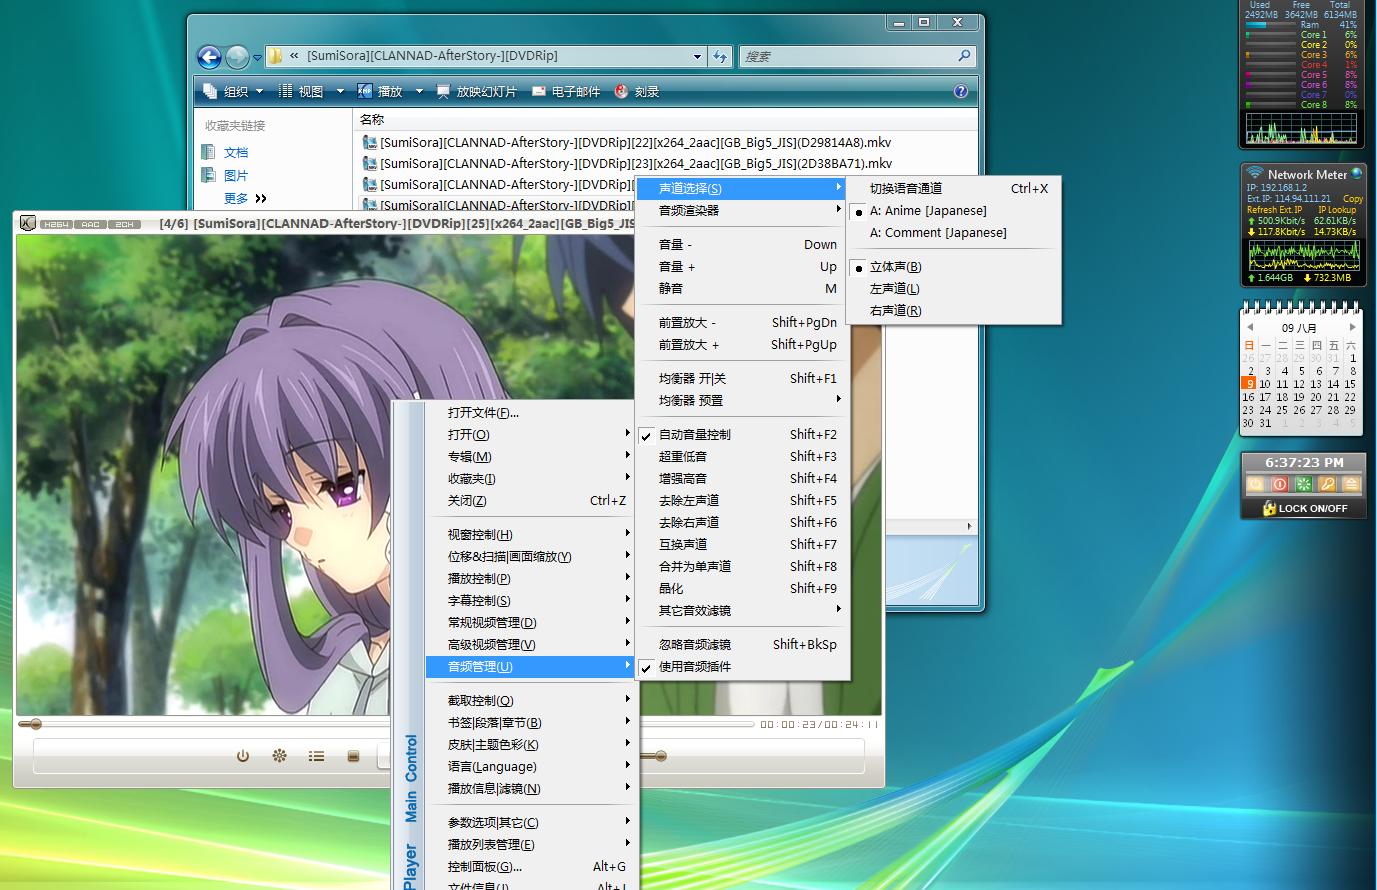Click the power icon in player controls
The image size is (1377, 890).
(243, 756)
